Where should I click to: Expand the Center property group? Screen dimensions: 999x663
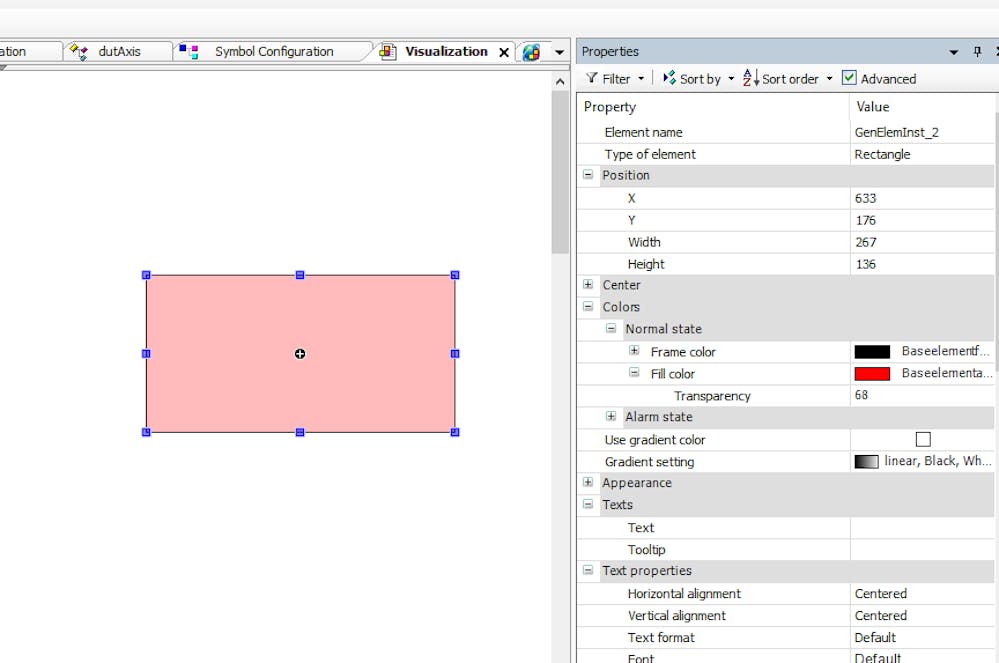[588, 284]
